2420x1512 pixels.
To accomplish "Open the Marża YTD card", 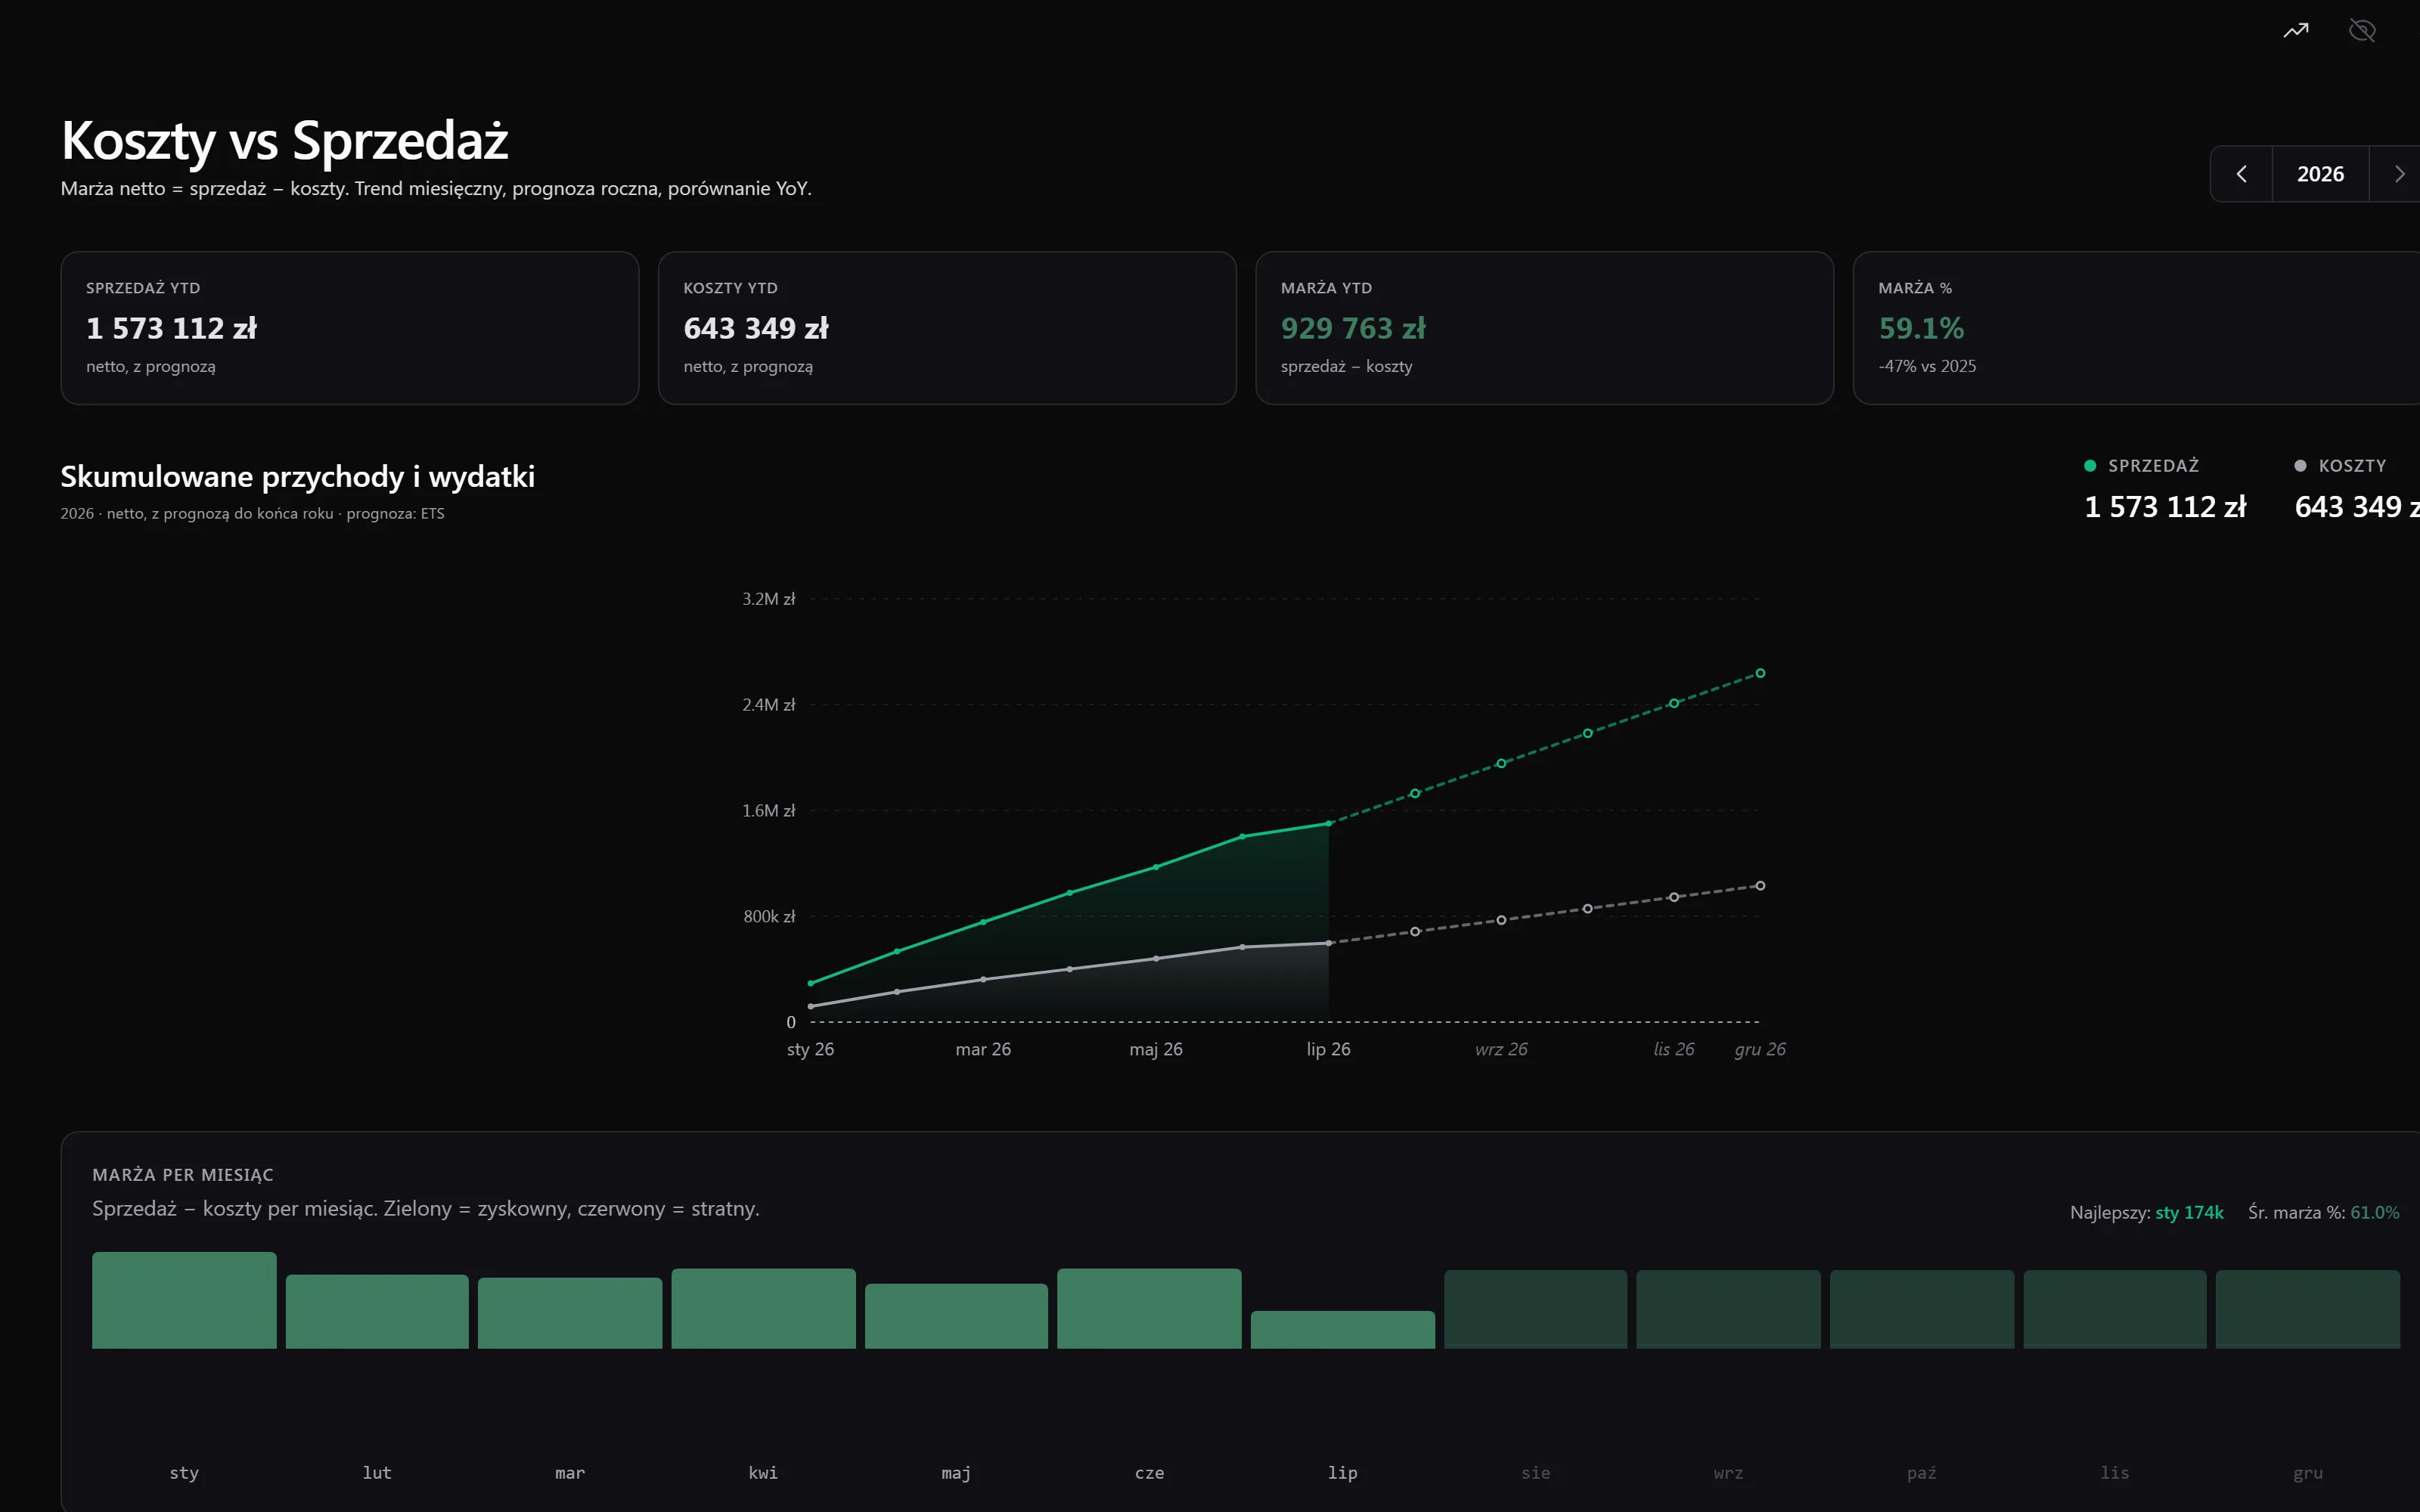I will pos(1544,328).
